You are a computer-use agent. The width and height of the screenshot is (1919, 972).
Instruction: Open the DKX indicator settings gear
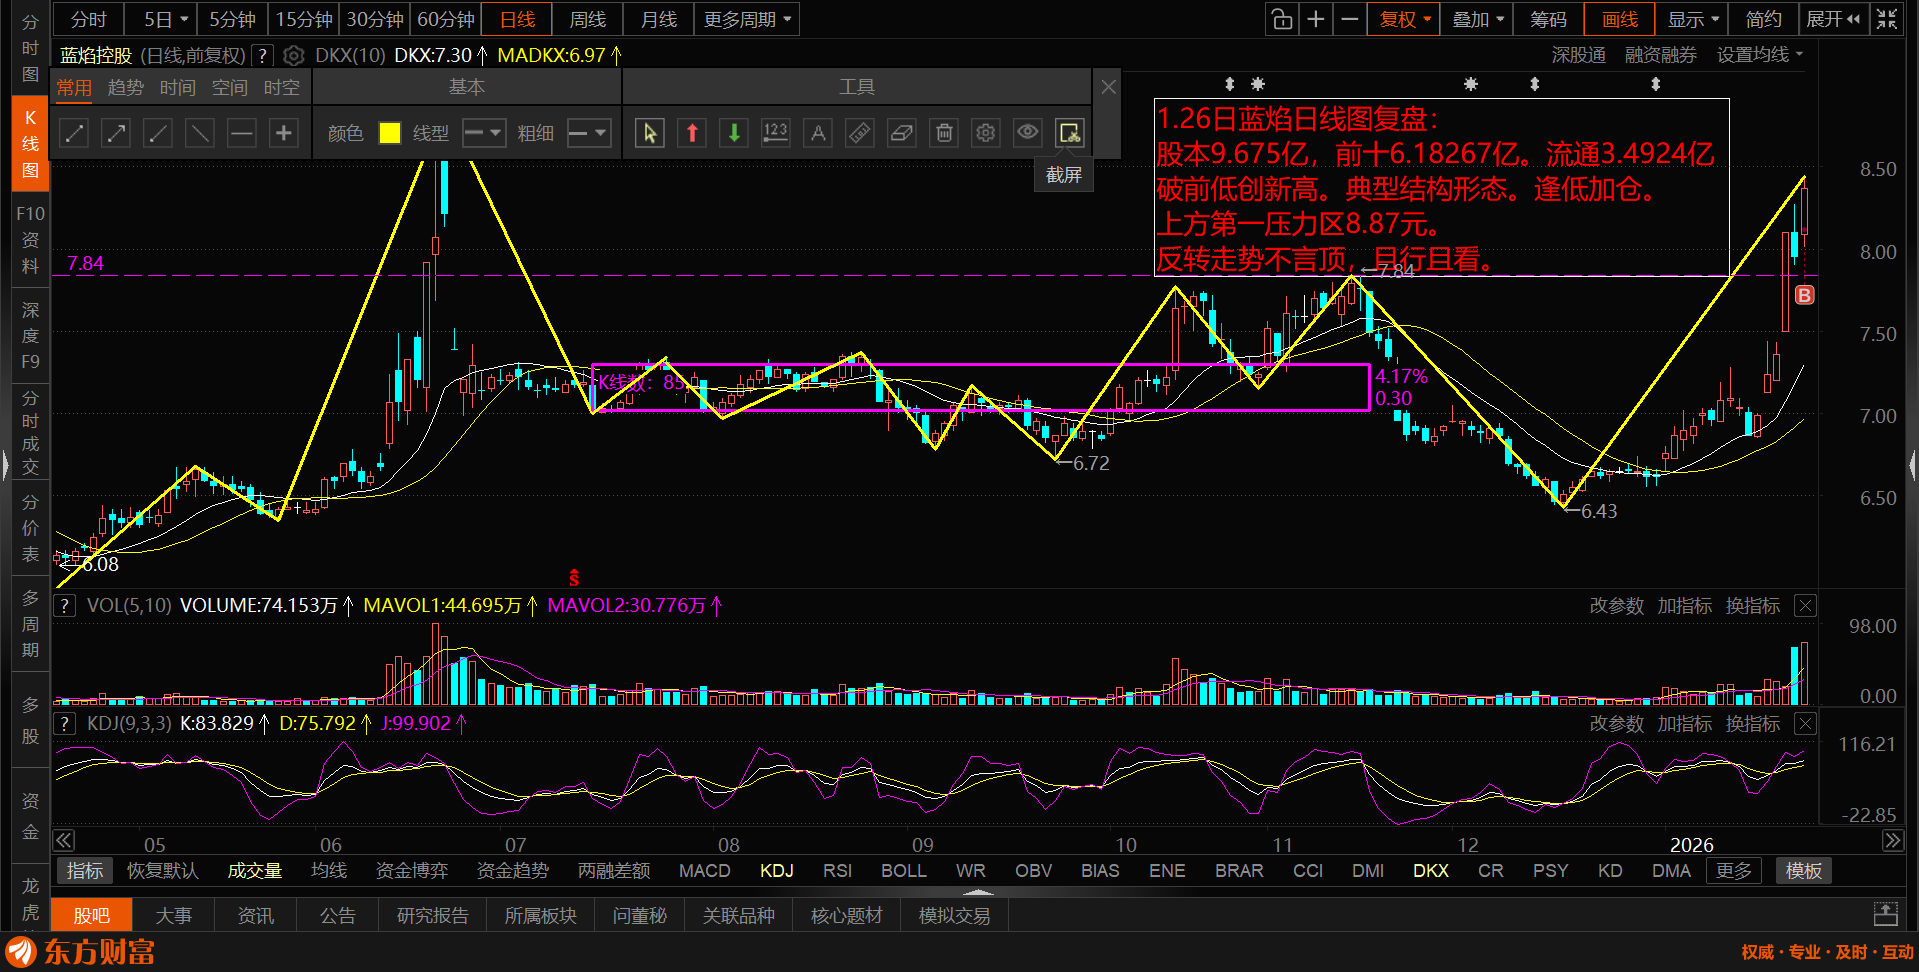(x=294, y=56)
